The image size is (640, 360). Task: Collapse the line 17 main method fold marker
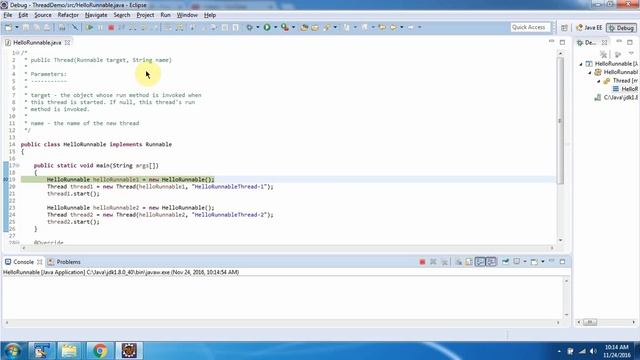pyautogui.click(x=18, y=166)
